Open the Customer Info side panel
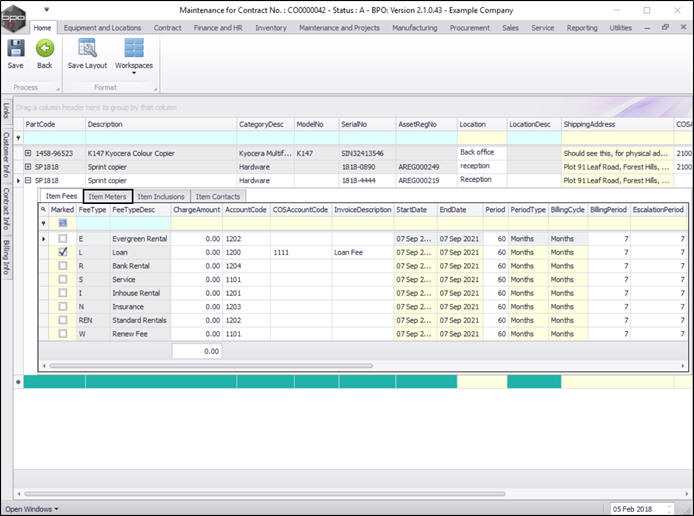The width and height of the screenshot is (694, 516). point(6,155)
